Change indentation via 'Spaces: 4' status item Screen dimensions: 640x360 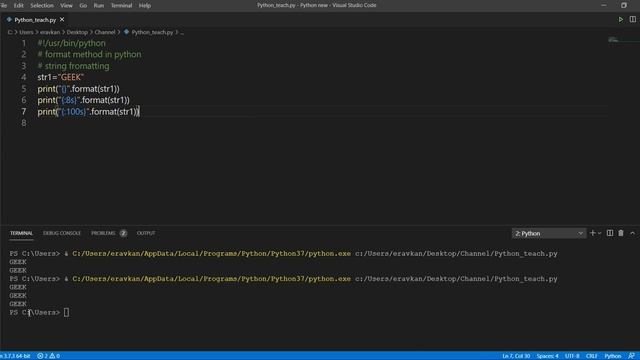click(547, 356)
